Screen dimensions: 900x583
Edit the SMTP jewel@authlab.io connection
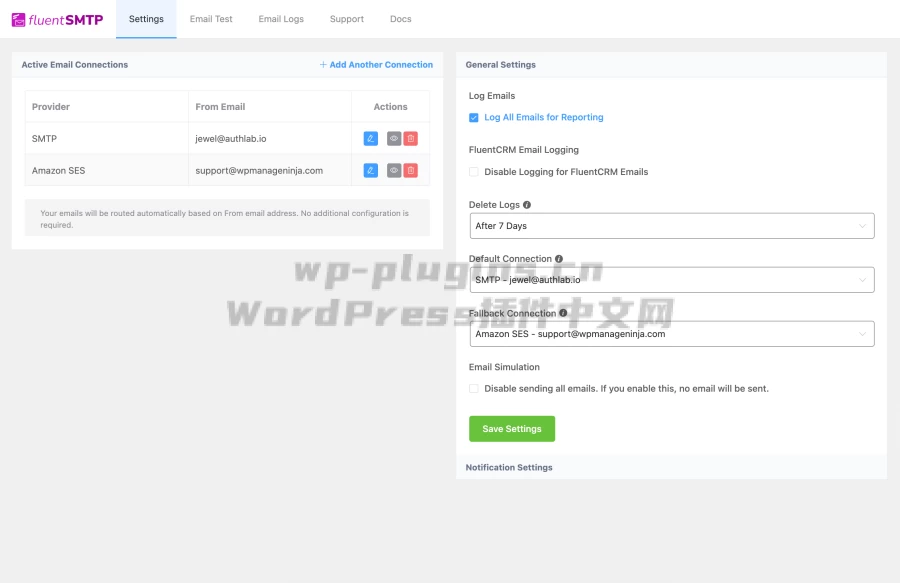(371, 138)
